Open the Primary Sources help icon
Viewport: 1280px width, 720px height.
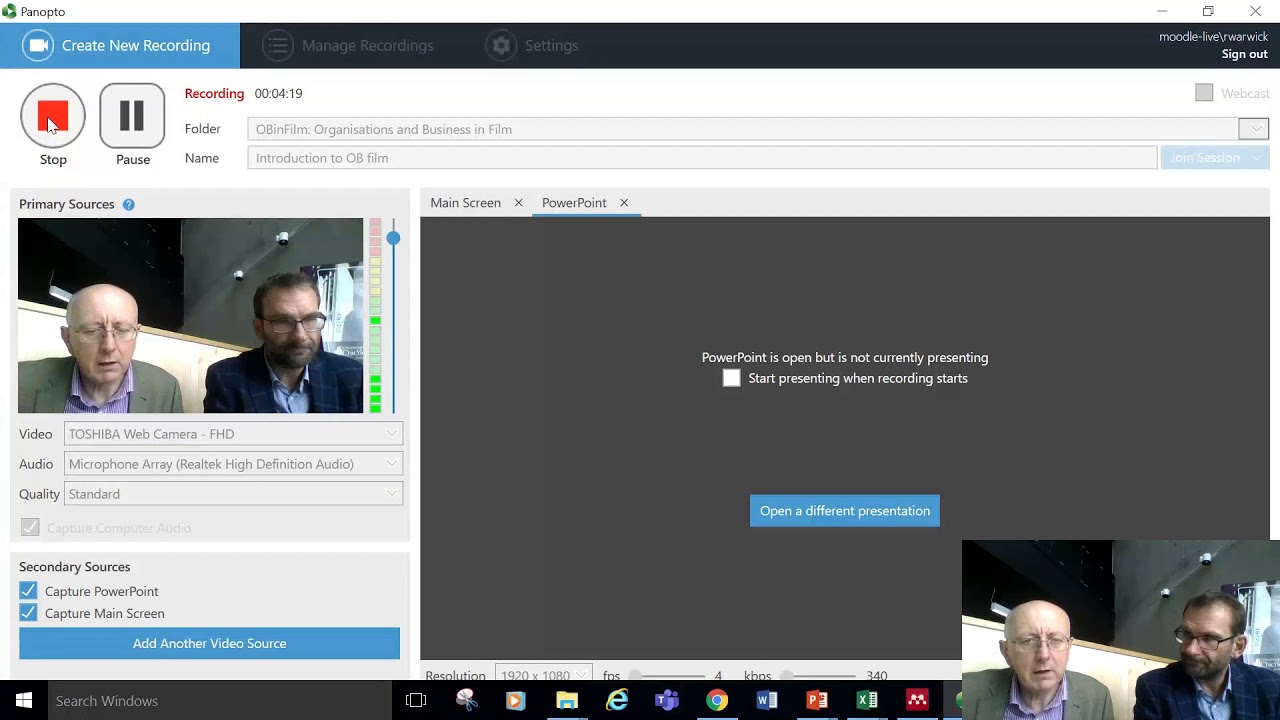128,204
